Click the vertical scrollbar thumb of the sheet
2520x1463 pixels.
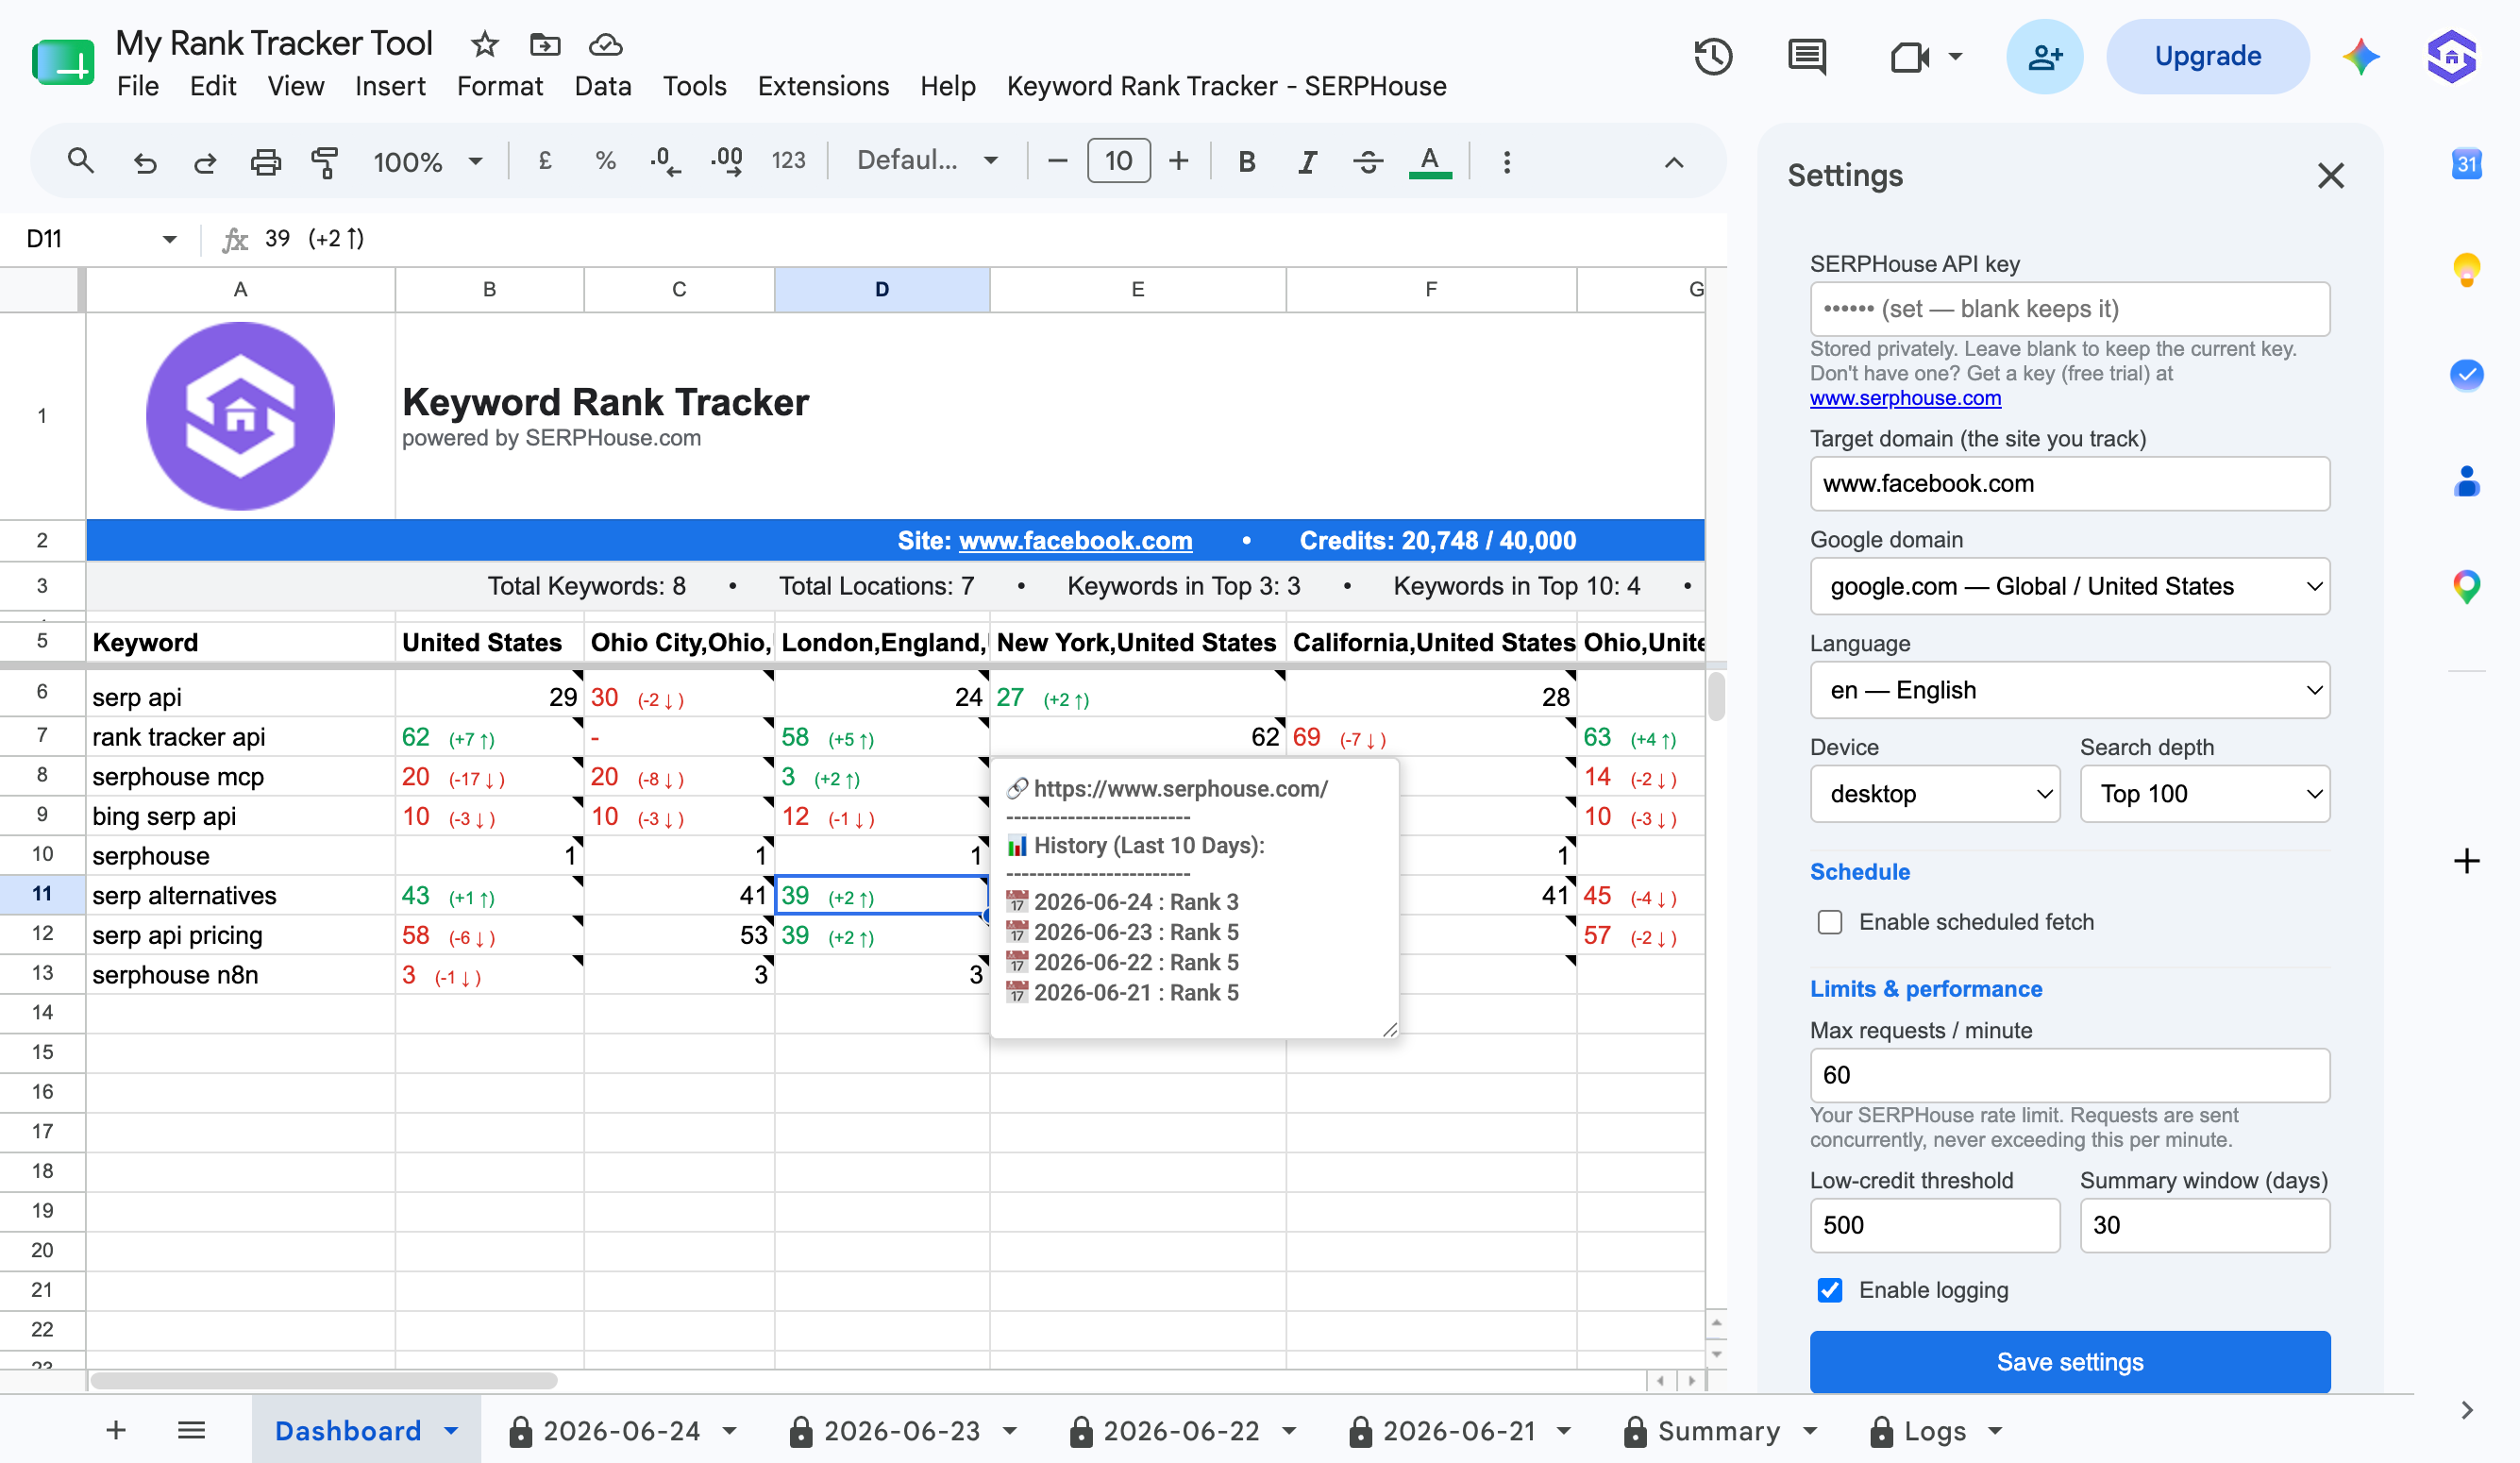click(1716, 696)
